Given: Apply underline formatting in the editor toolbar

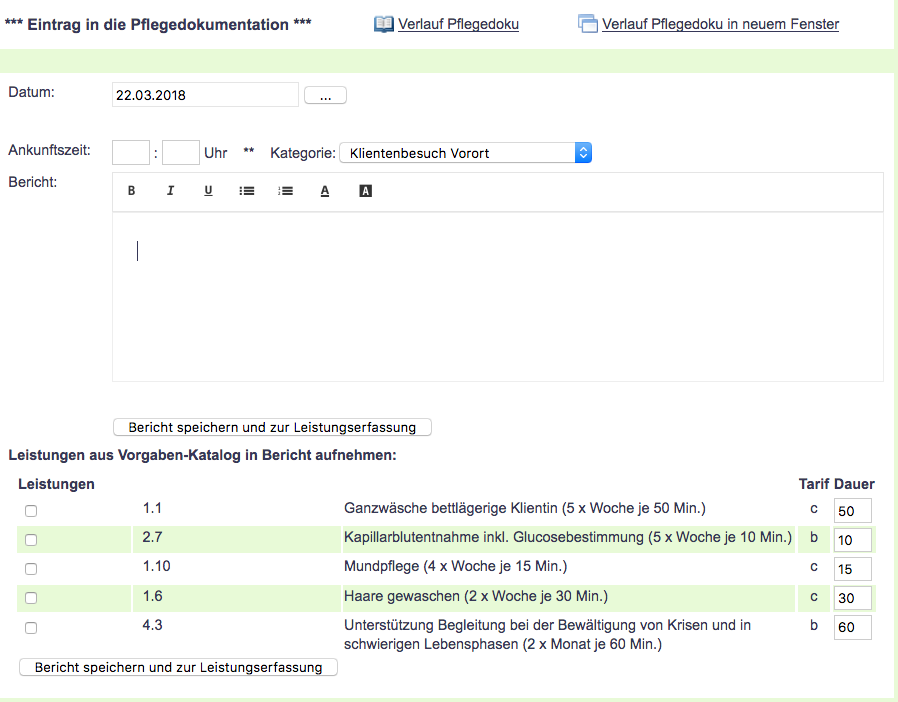Looking at the screenshot, I should [208, 191].
